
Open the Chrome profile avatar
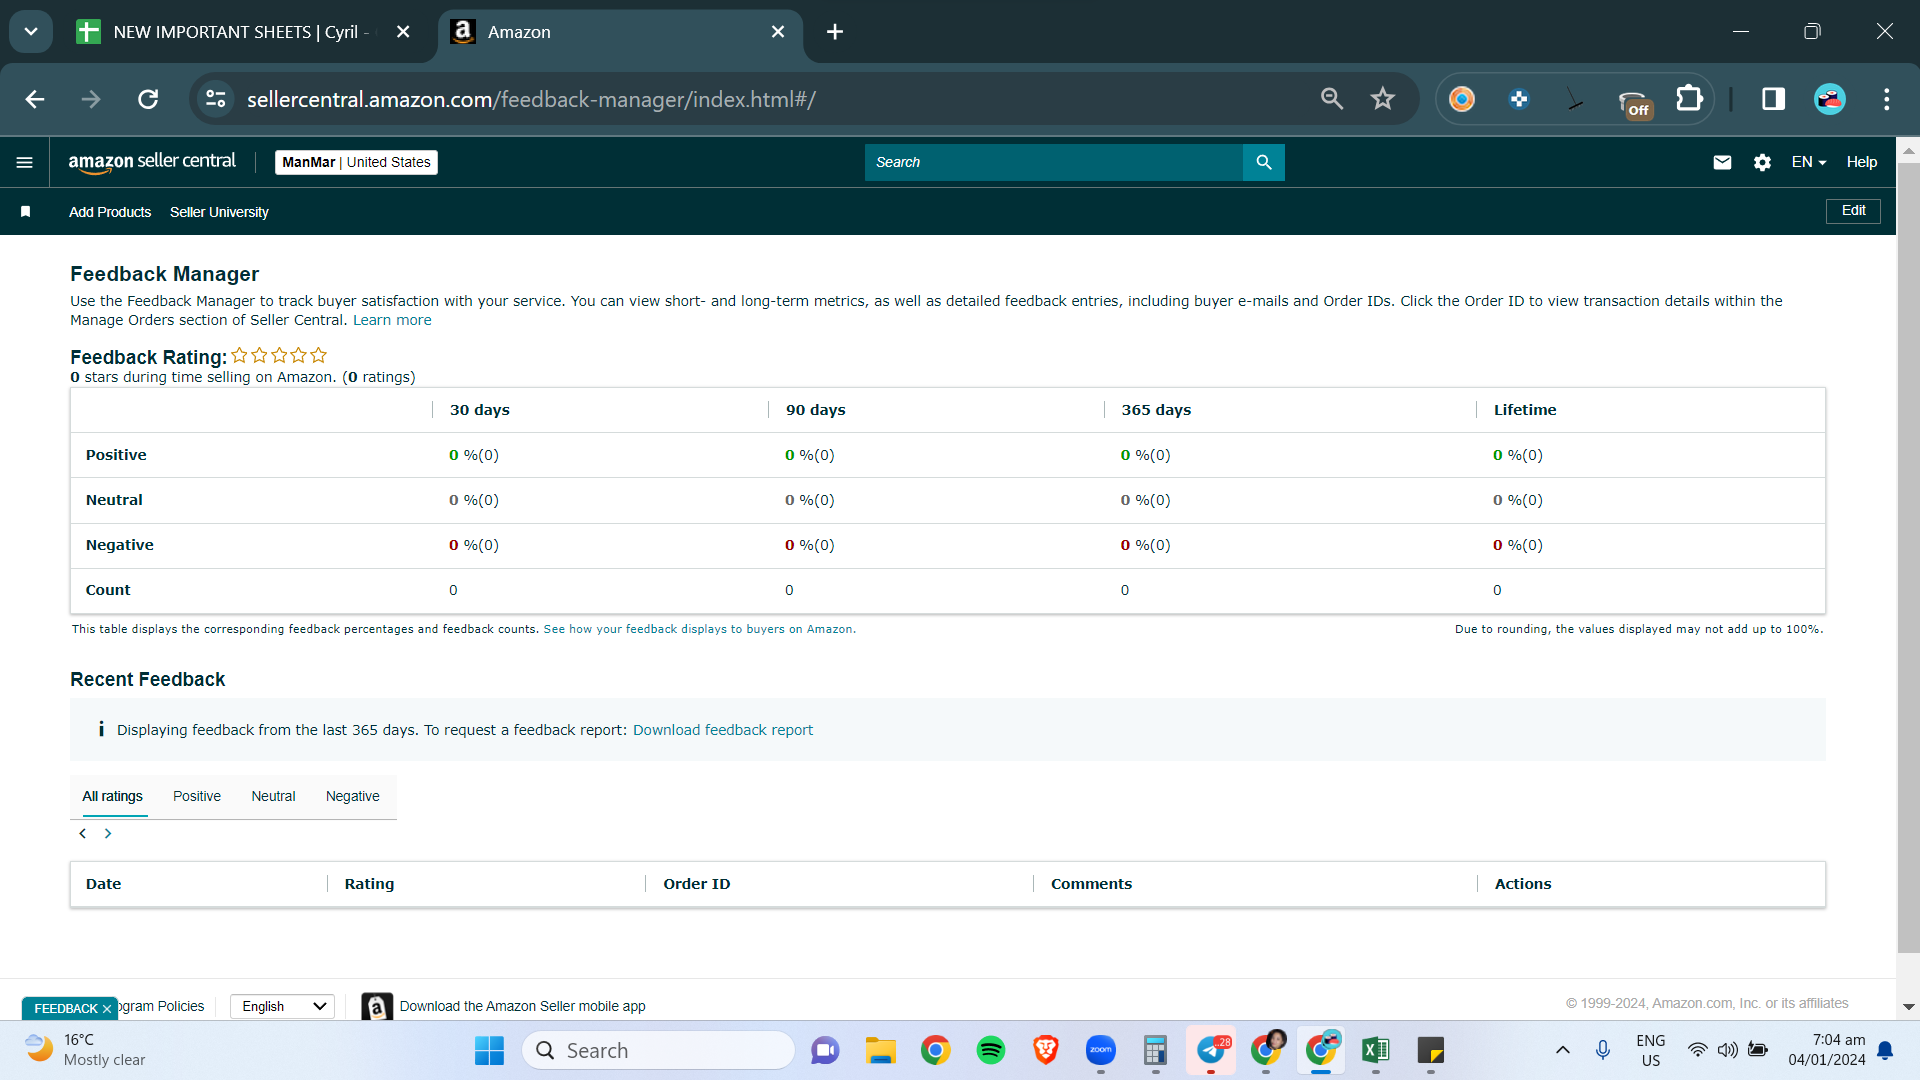click(1829, 99)
